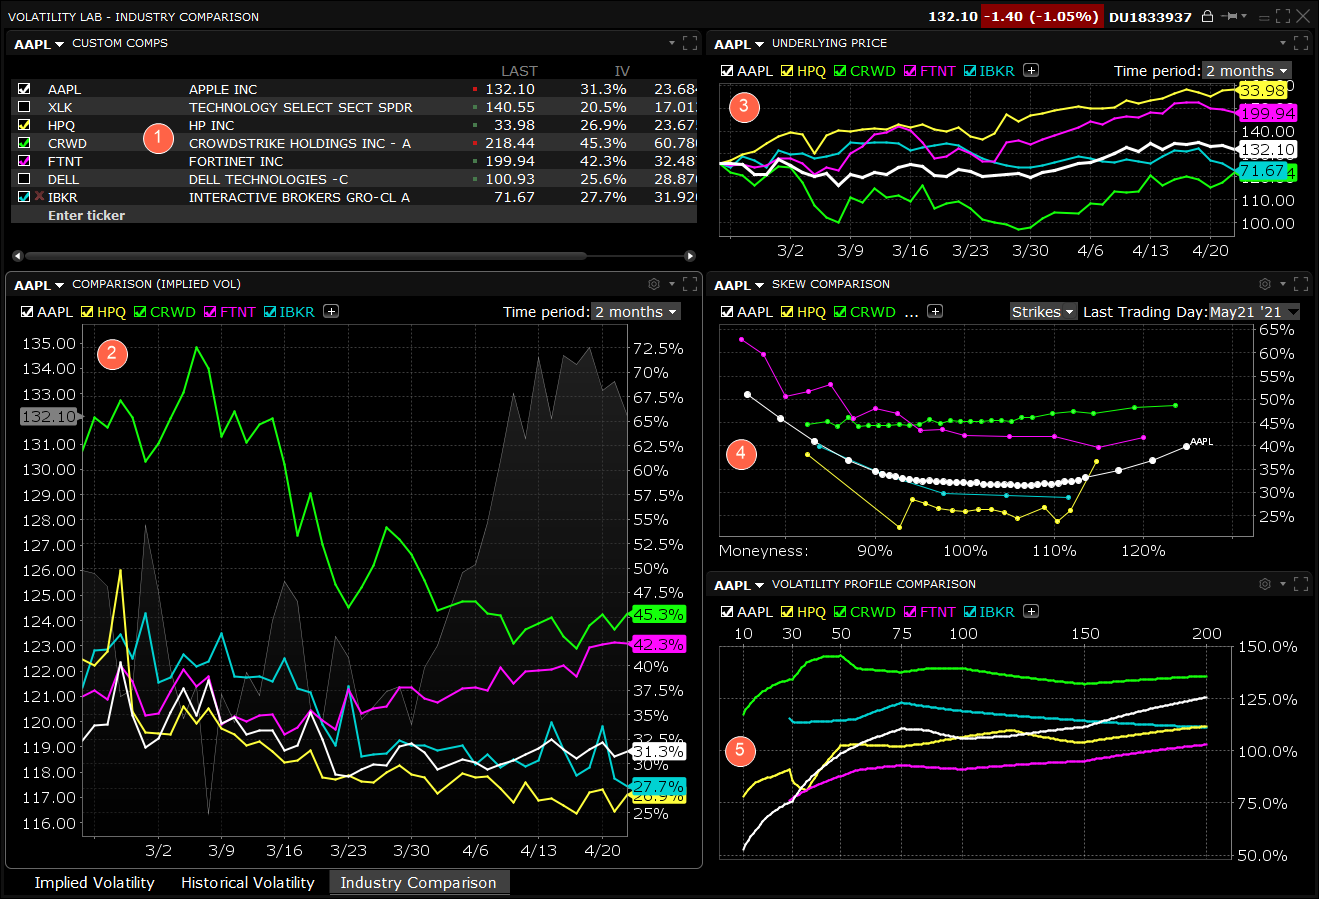Click the FORTINET INC company name

click(236, 161)
